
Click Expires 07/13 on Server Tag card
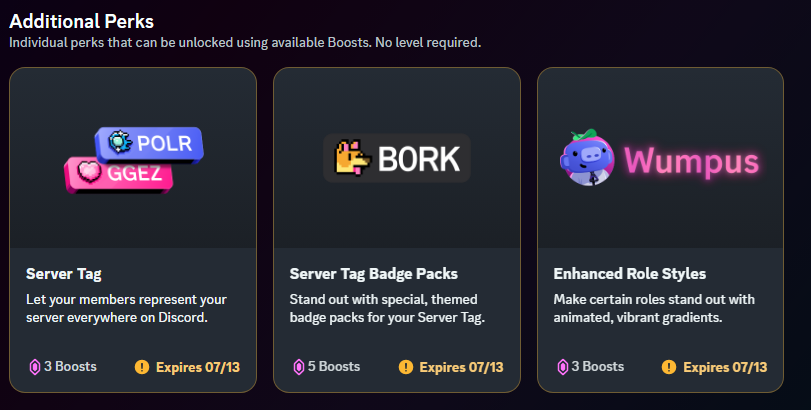198,367
